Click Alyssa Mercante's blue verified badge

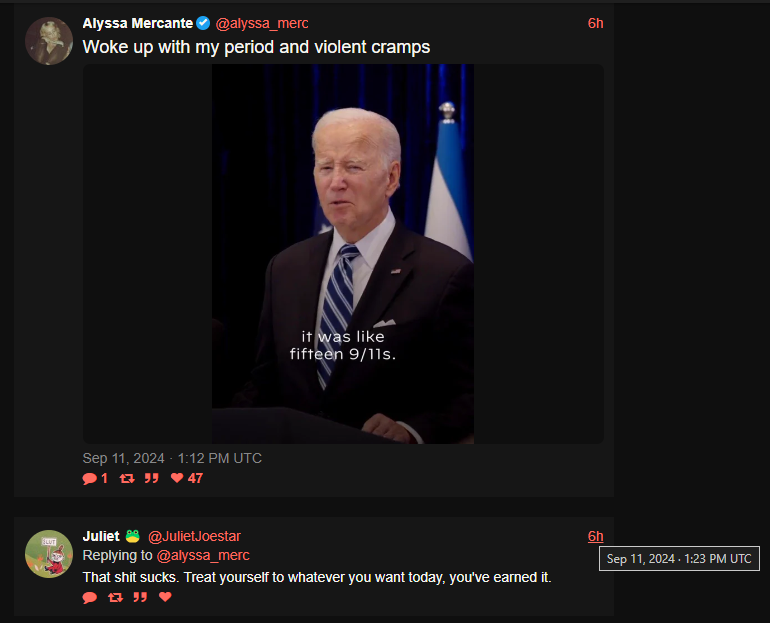[x=203, y=23]
